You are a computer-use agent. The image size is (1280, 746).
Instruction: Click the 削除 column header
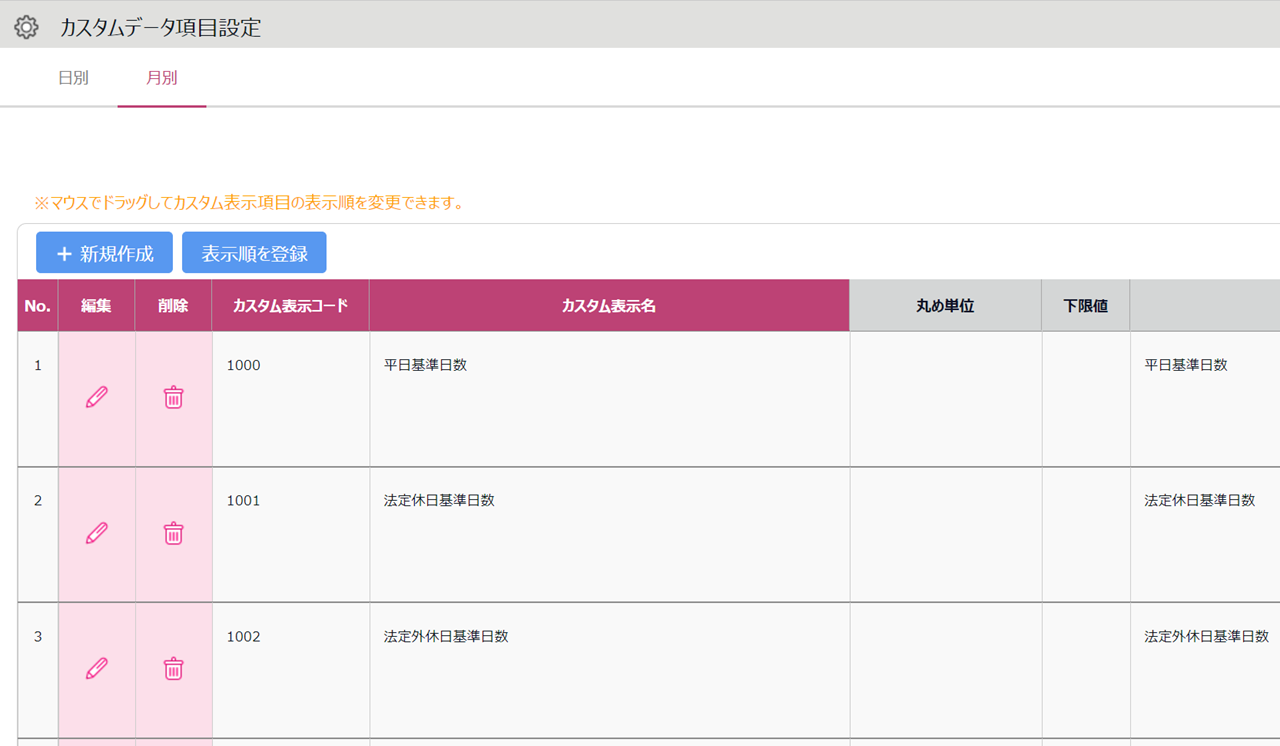[x=174, y=306]
